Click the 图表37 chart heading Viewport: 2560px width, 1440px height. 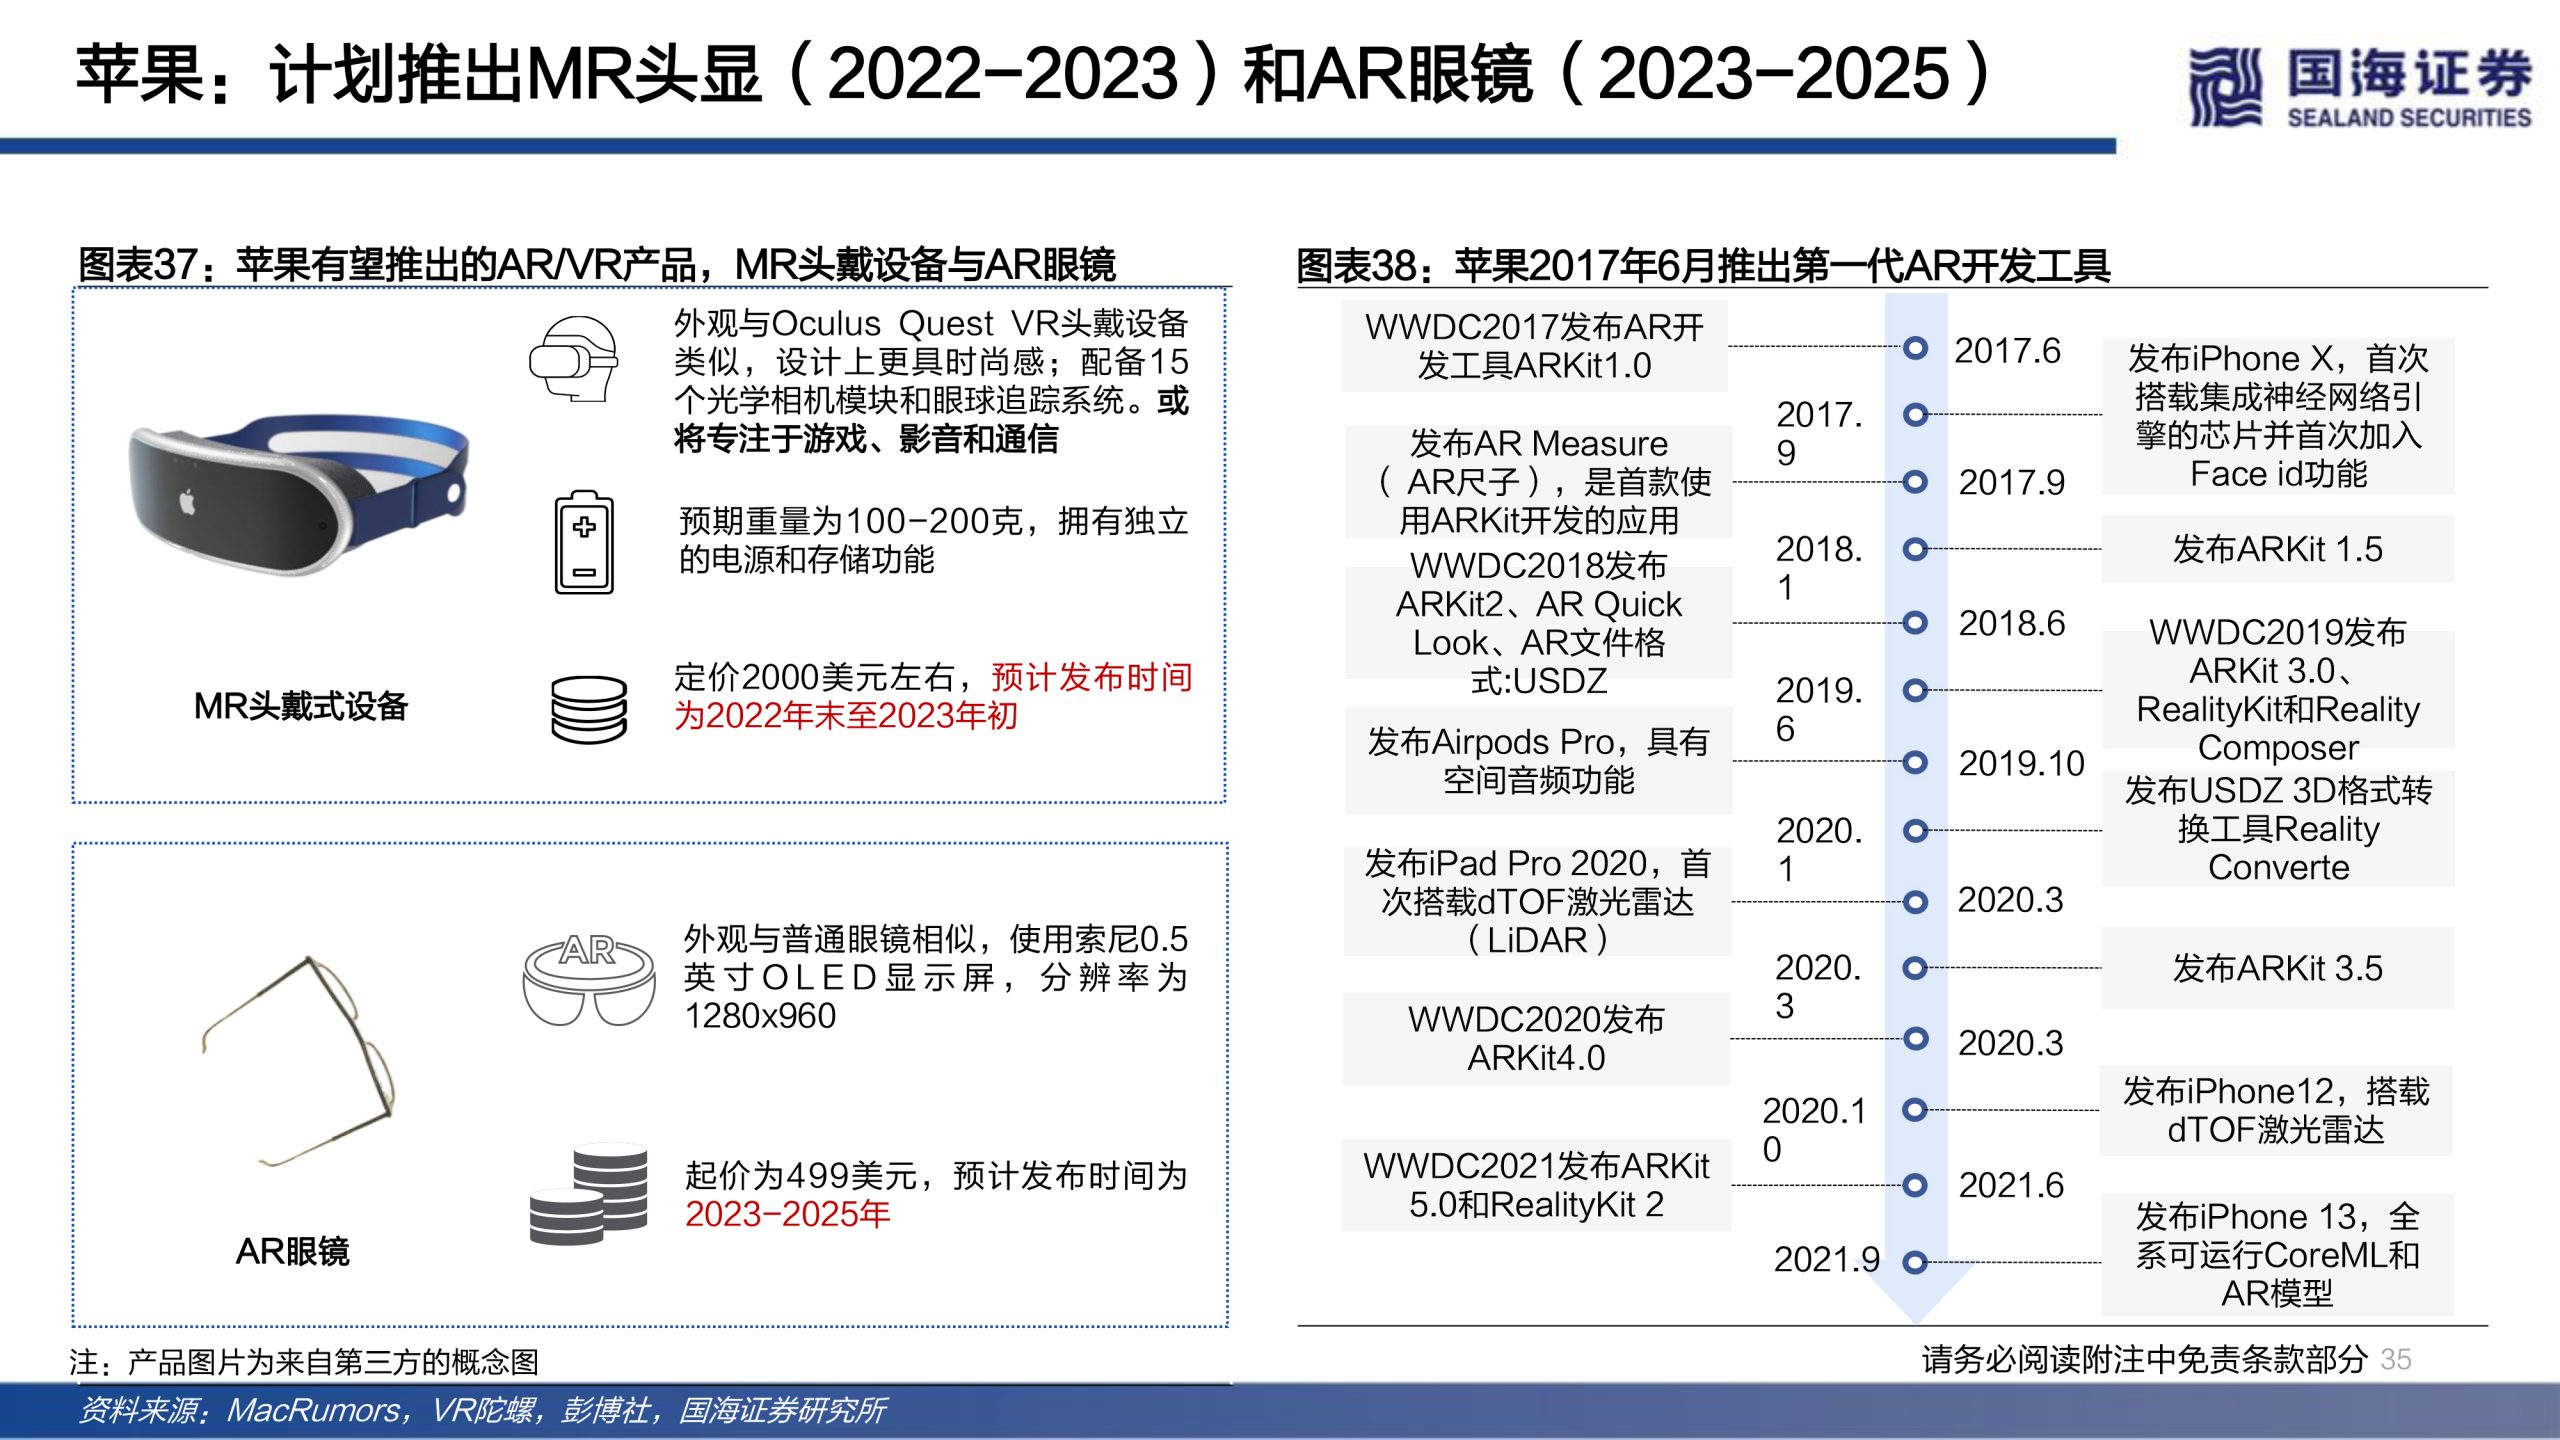tap(597, 265)
